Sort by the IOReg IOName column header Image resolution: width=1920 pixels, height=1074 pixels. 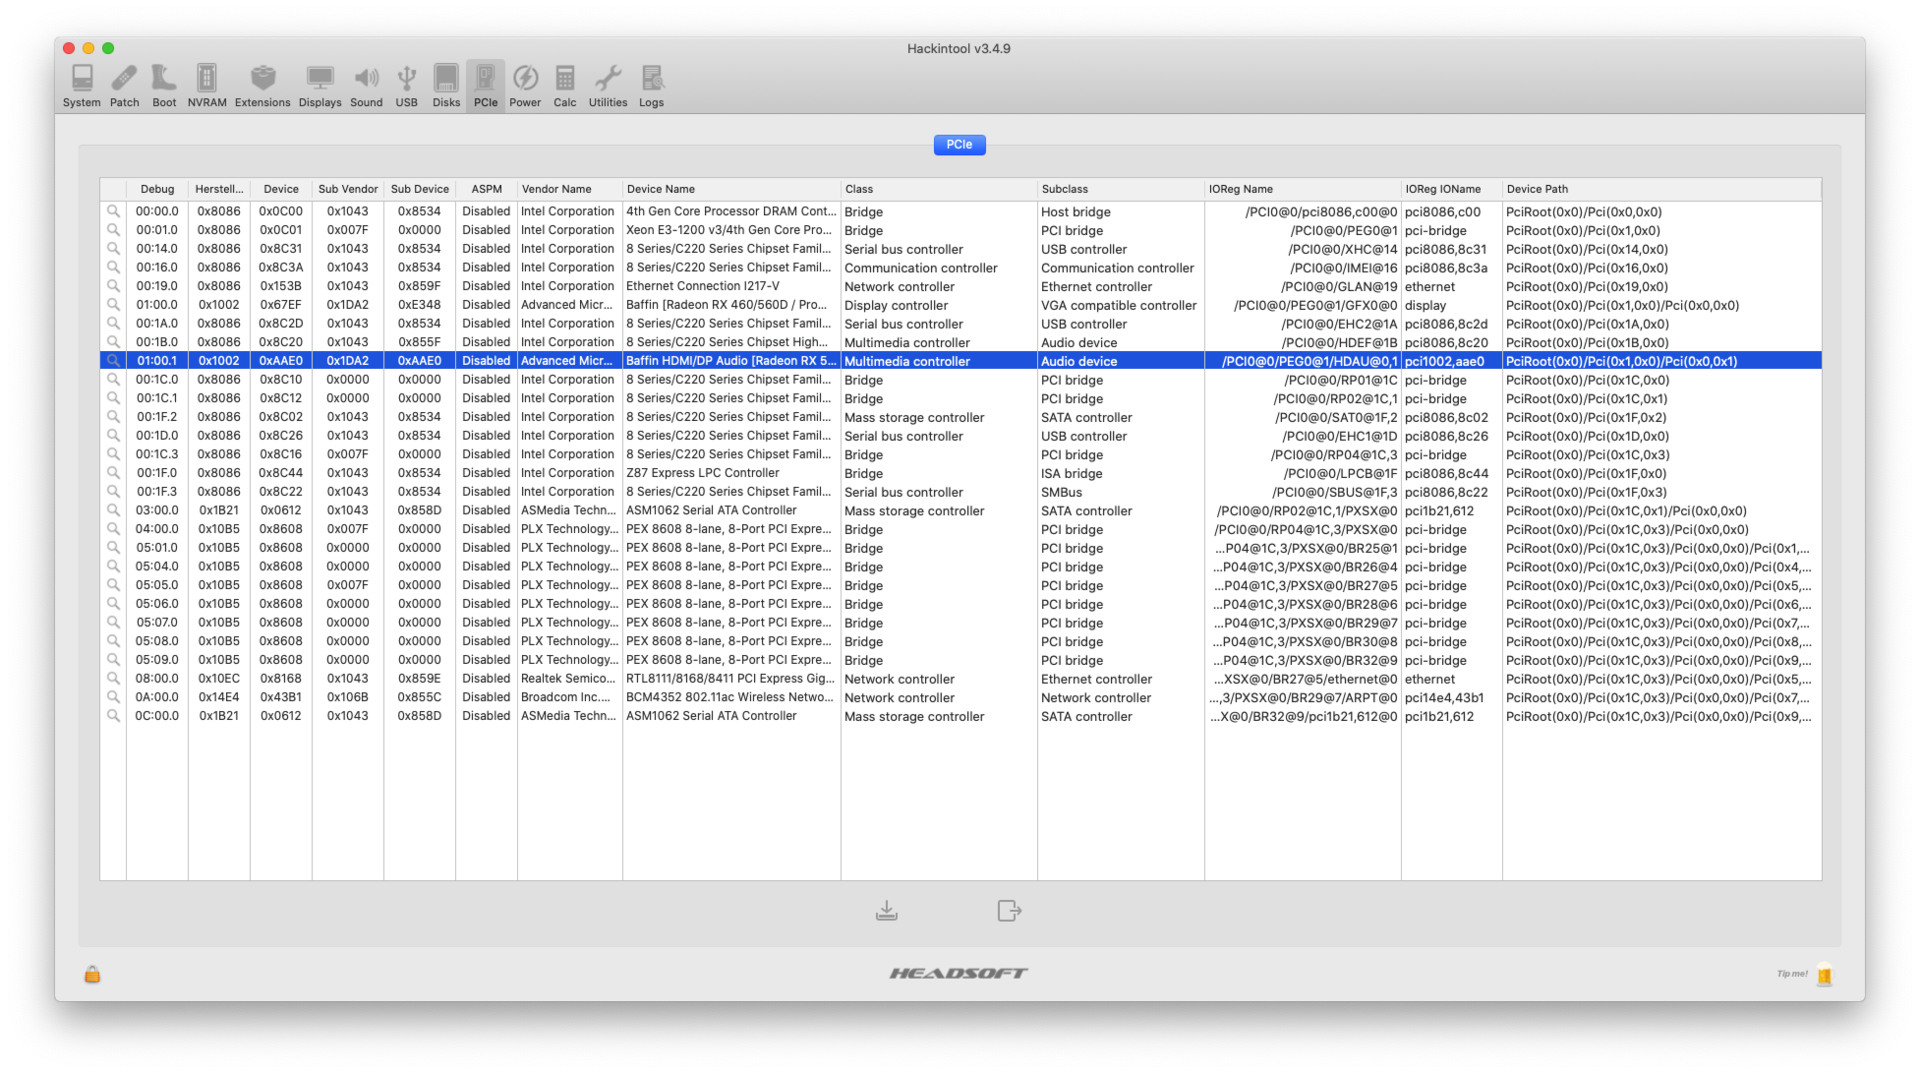click(1452, 189)
